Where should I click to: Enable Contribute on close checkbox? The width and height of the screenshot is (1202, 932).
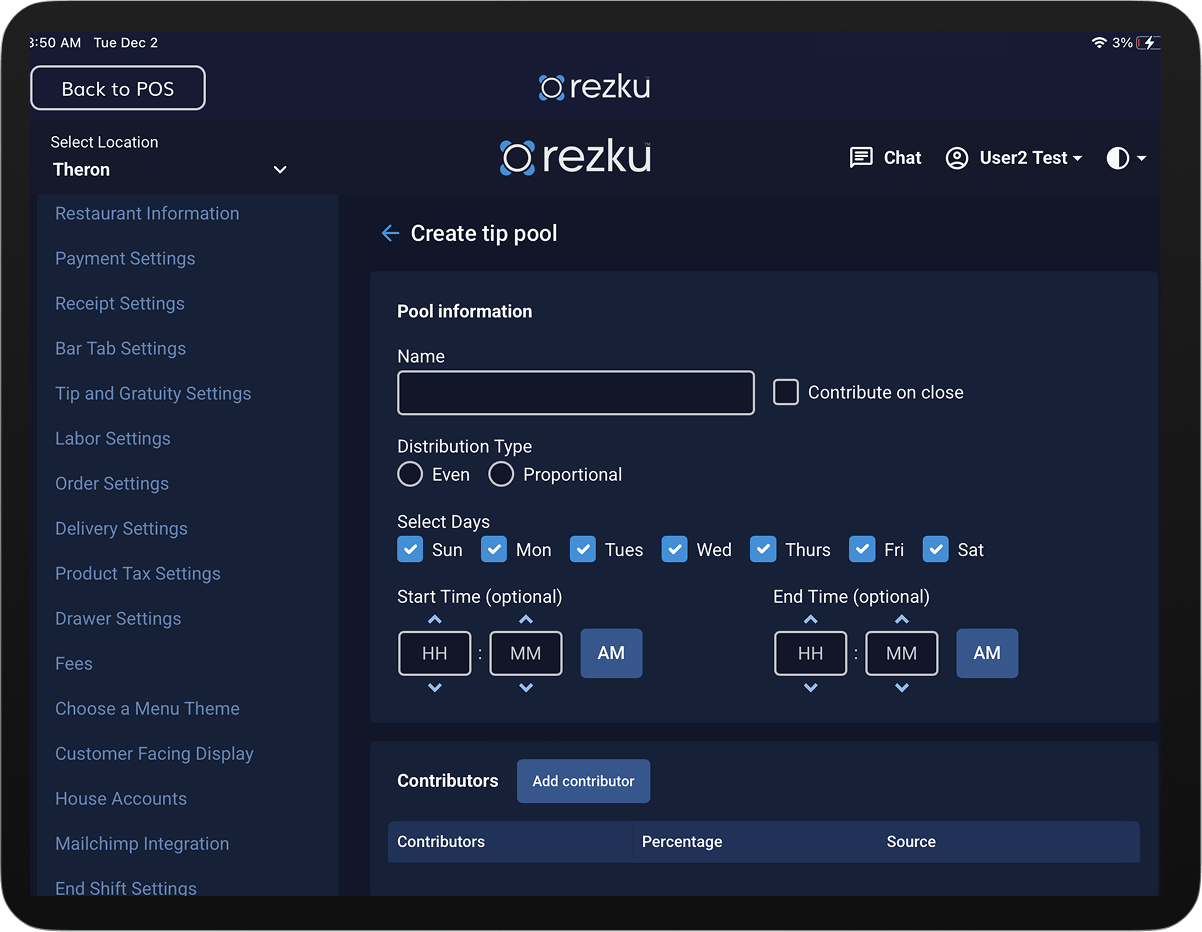tap(786, 392)
